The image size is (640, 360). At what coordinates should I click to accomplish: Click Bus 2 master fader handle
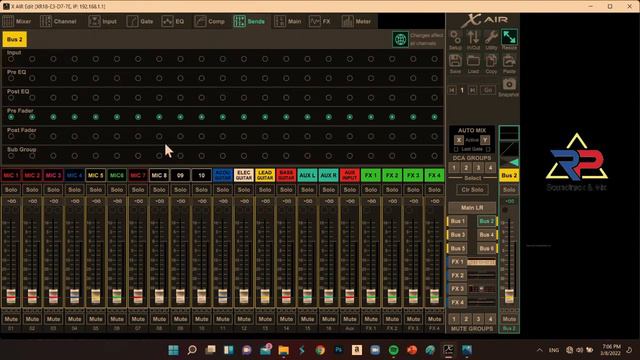509,296
